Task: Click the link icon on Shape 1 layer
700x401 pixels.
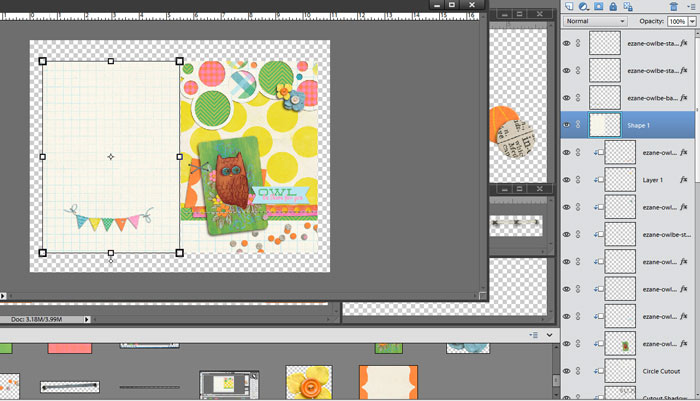Action: click(578, 125)
